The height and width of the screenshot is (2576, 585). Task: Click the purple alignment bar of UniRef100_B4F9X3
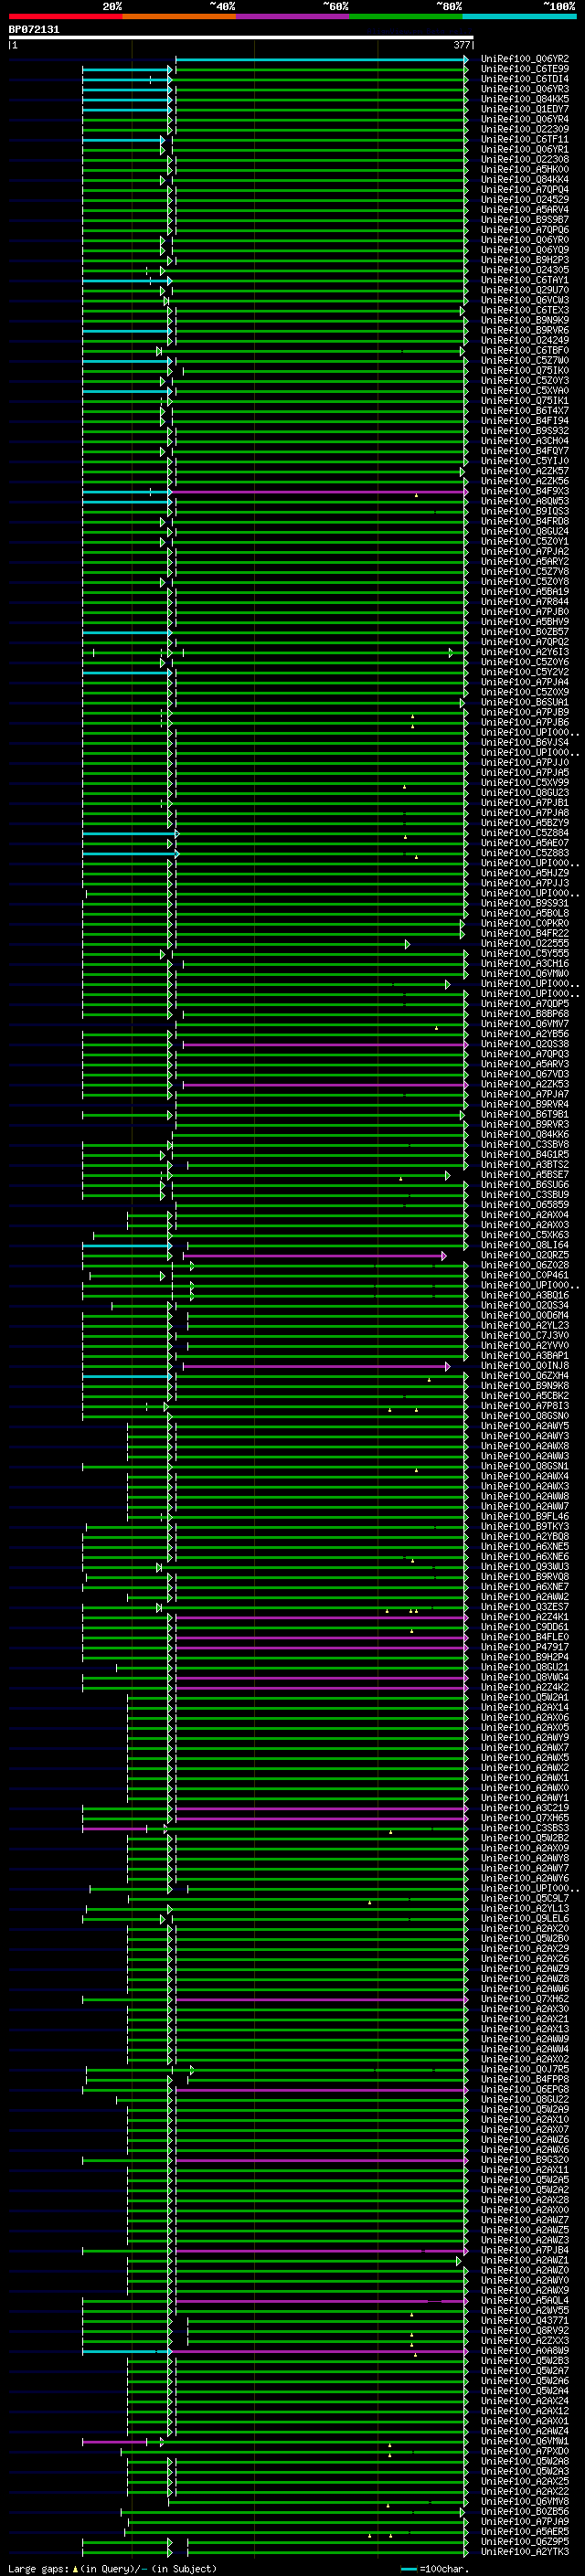coord(321,492)
